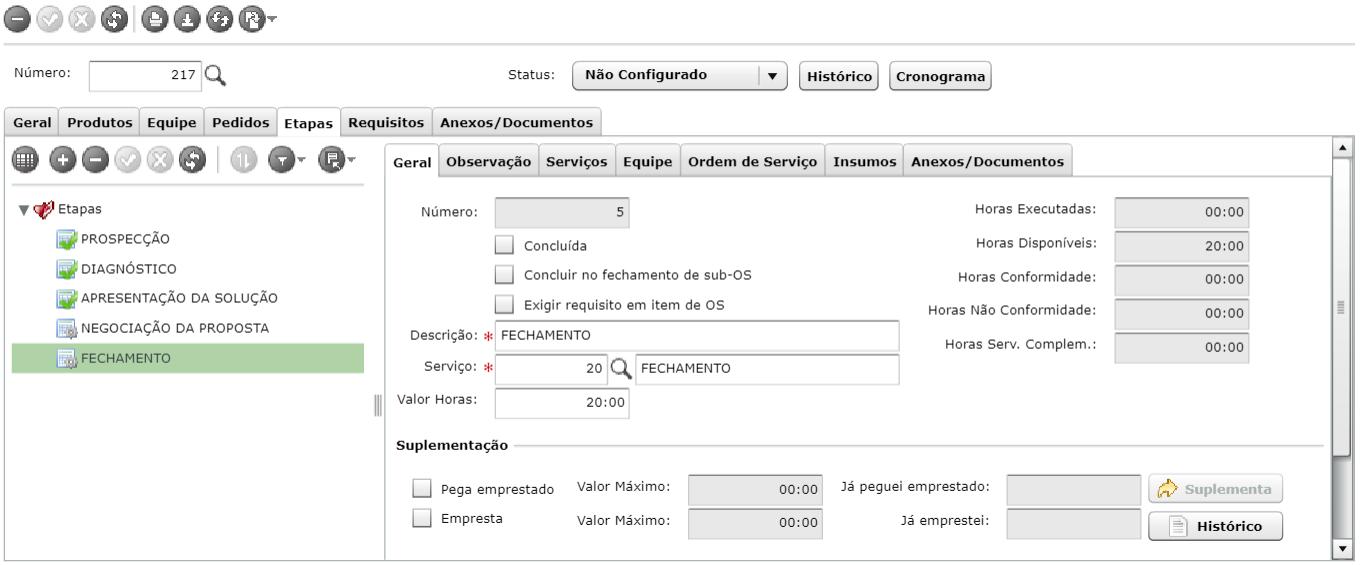Open the outer Anexos/Documentos tab
The image size is (1361, 565).
pyautogui.click(x=518, y=121)
